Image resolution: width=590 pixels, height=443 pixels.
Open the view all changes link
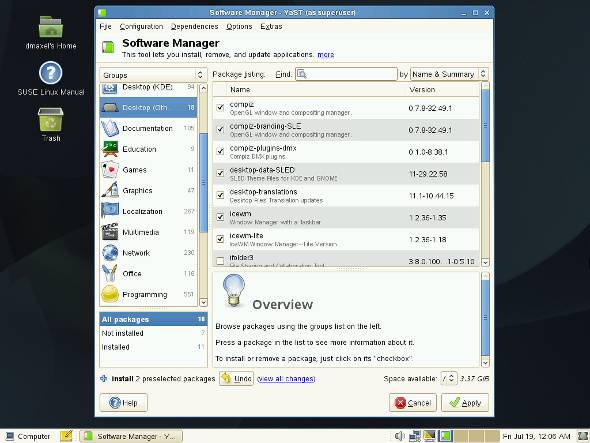pos(286,379)
